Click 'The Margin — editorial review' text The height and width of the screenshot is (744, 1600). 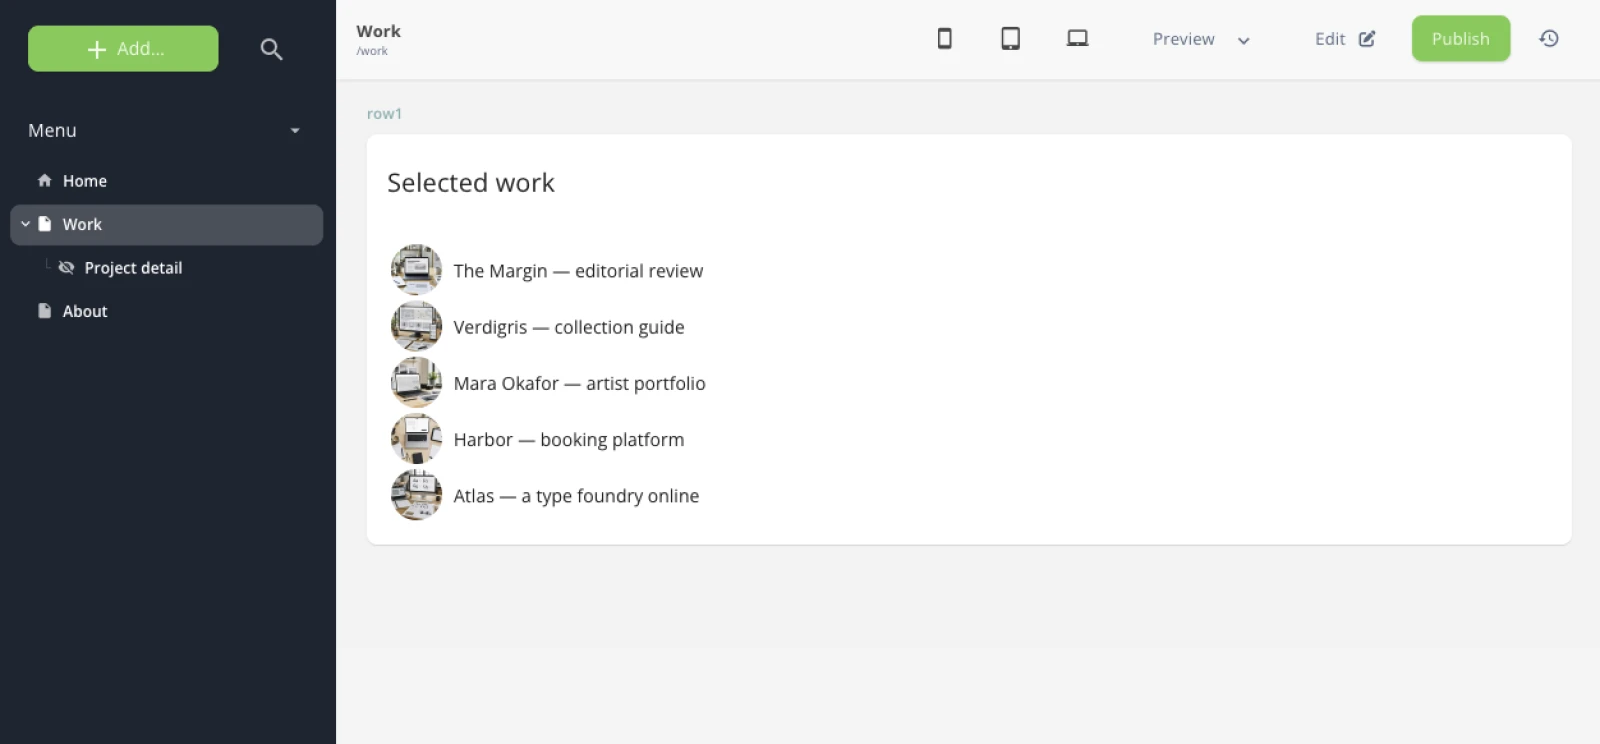tap(578, 271)
